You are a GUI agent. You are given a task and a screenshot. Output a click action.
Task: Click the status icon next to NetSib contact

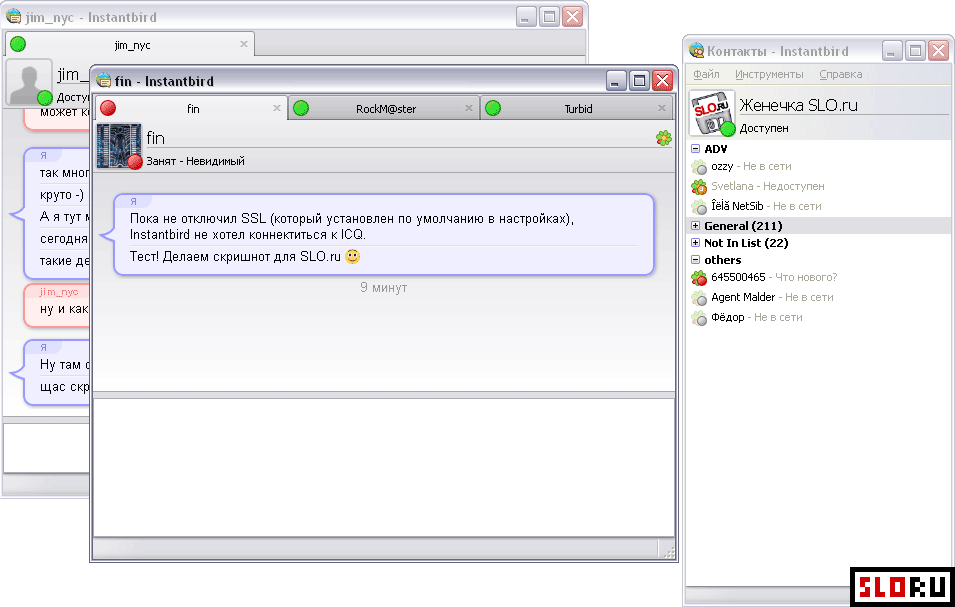pyautogui.click(x=699, y=207)
